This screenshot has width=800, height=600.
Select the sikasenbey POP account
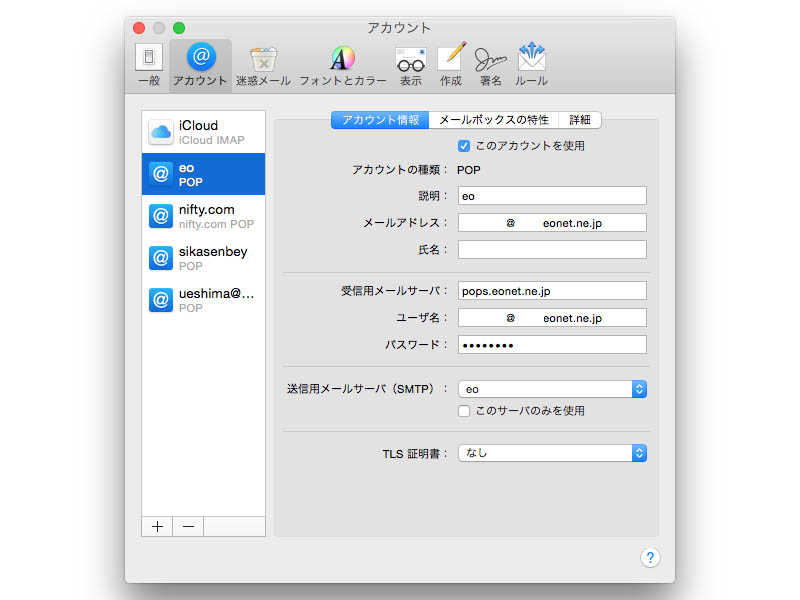(x=204, y=258)
